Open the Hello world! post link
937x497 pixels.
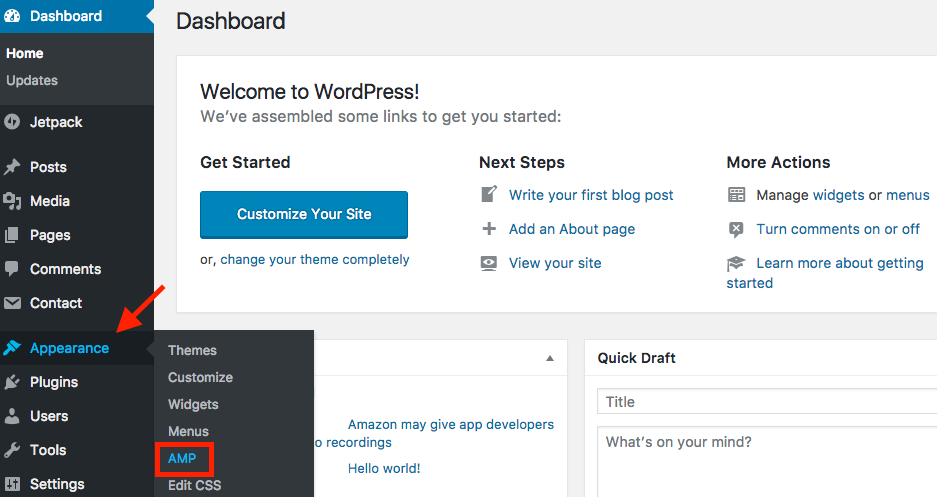tap(384, 468)
